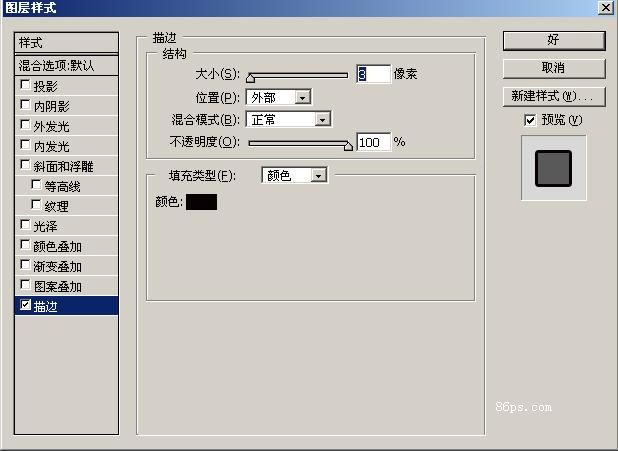
Task: Select the 投影 label in styles list
Action: click(45, 86)
